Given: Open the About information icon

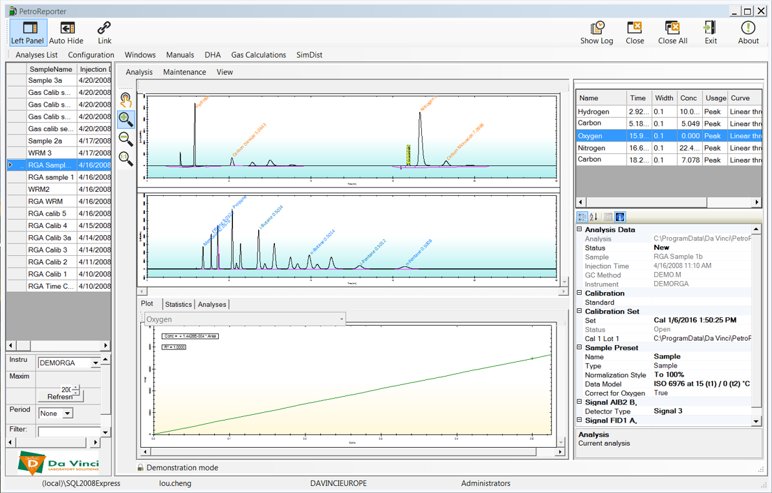Looking at the screenshot, I should click(x=748, y=33).
